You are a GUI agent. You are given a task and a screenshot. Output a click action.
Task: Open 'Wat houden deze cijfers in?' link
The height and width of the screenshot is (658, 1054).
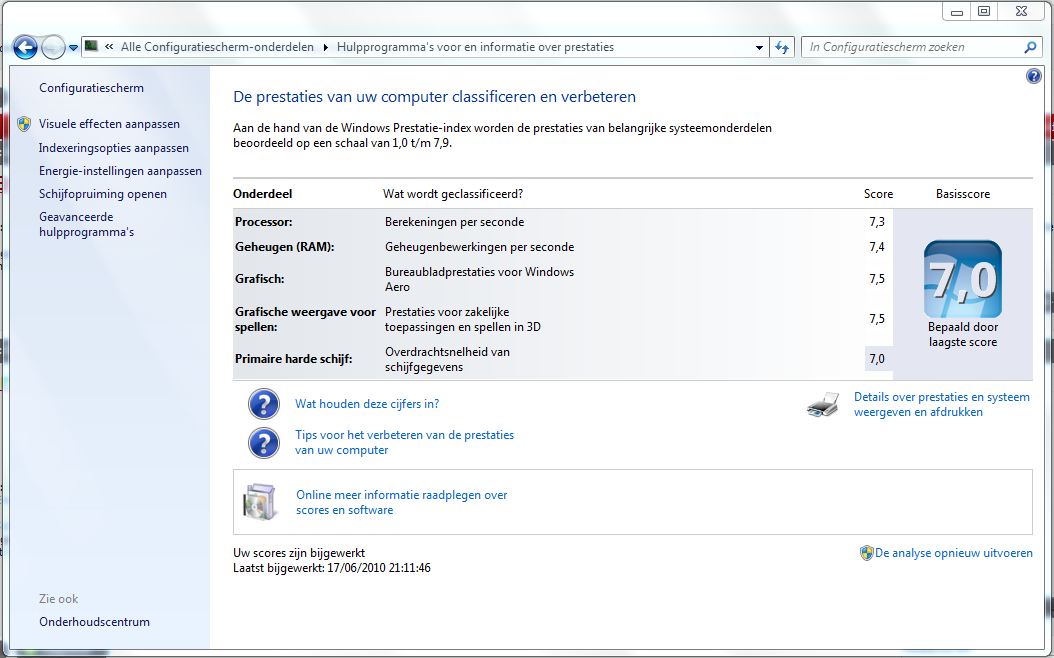click(367, 404)
